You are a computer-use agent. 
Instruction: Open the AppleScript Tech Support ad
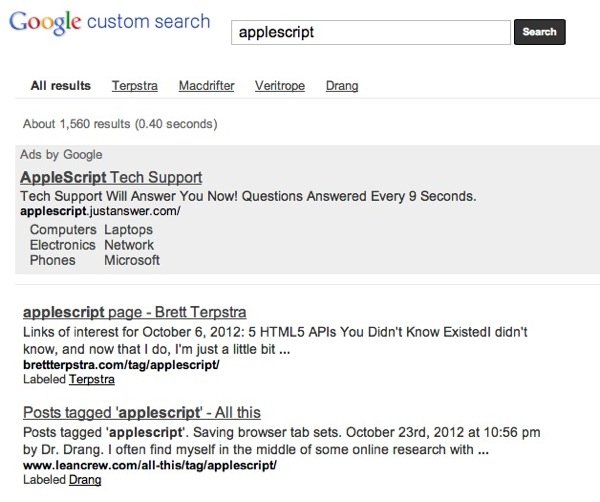[111, 178]
